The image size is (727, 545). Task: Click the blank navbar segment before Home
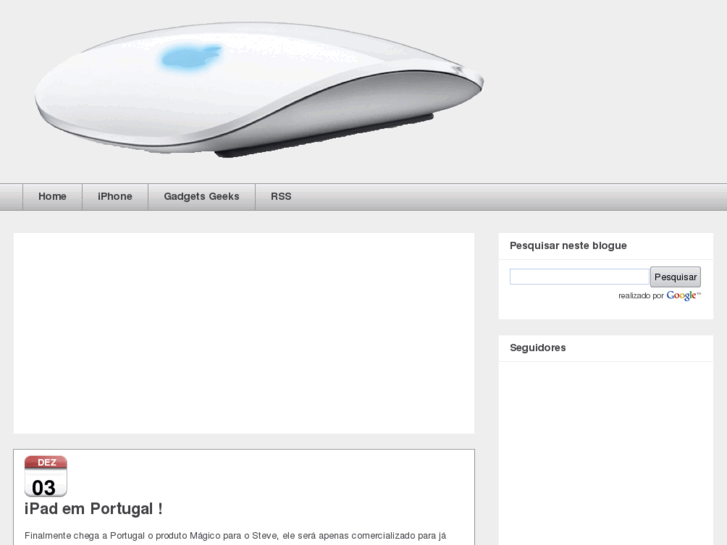click(11, 197)
